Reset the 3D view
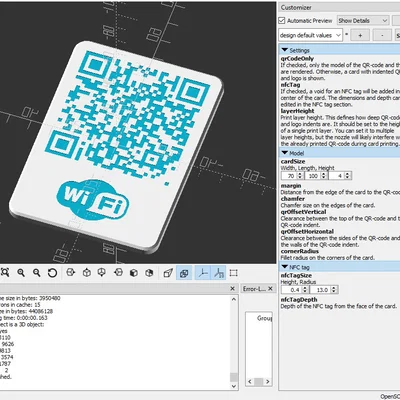Screen dimensions: 400x400 pos(52,273)
